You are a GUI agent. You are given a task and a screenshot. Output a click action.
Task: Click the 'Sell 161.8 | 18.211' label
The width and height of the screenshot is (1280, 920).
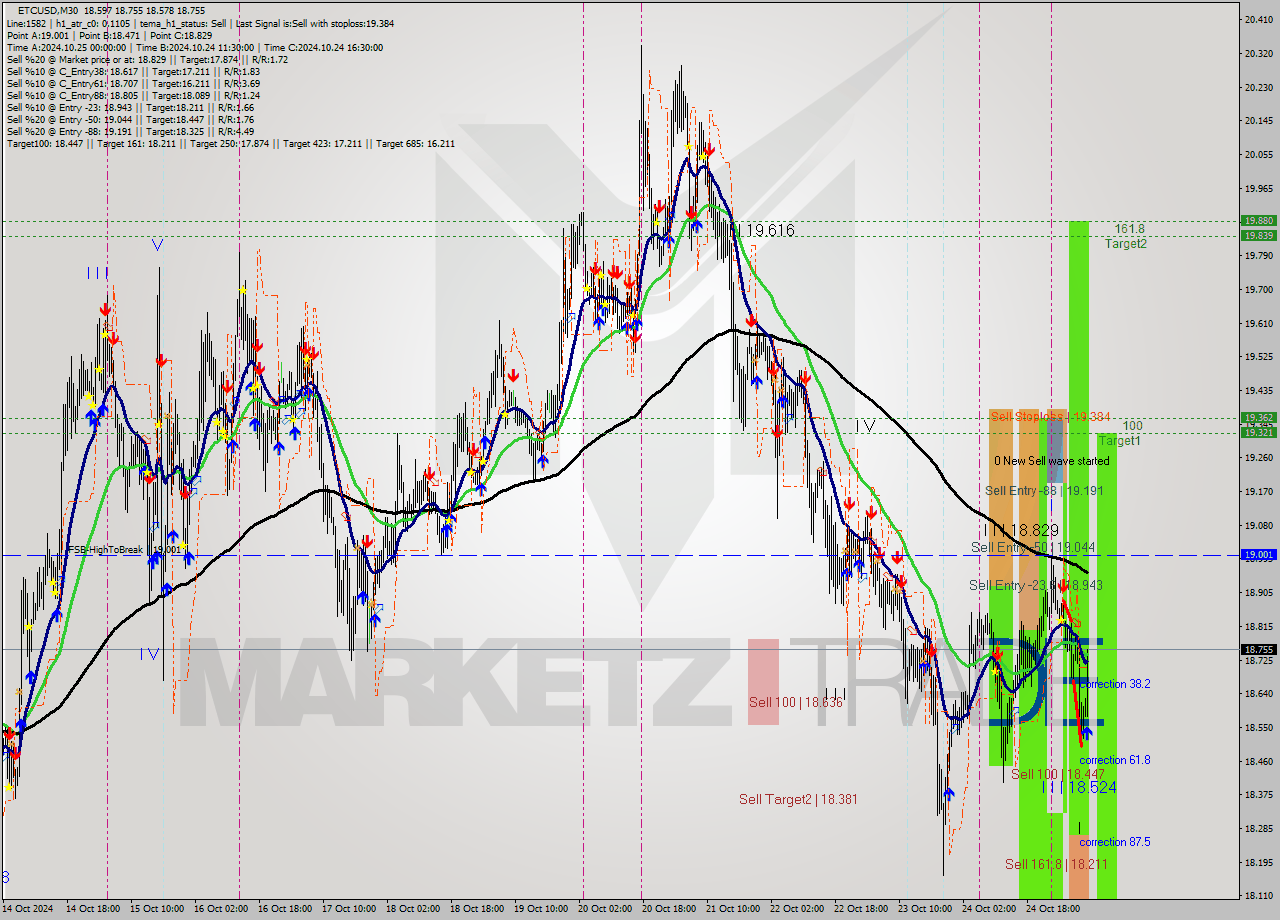[x=1056, y=864]
